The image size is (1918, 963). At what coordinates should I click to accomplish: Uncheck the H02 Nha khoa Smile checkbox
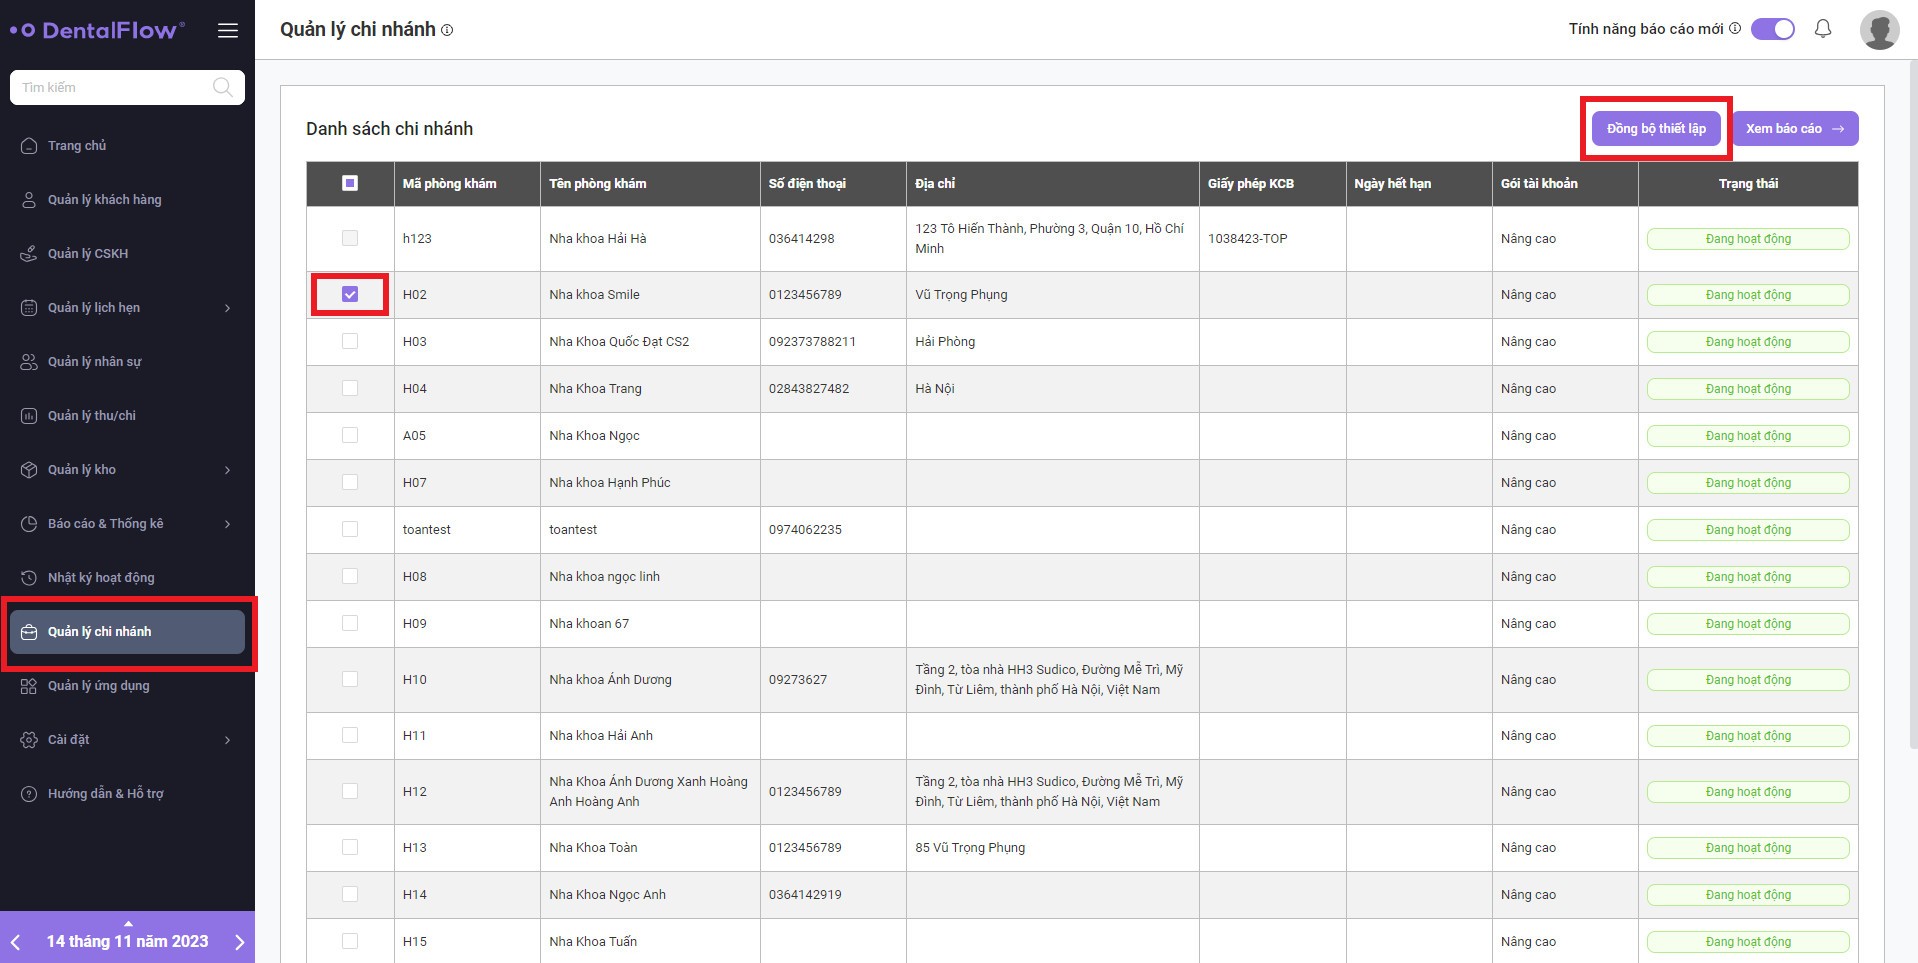350,294
